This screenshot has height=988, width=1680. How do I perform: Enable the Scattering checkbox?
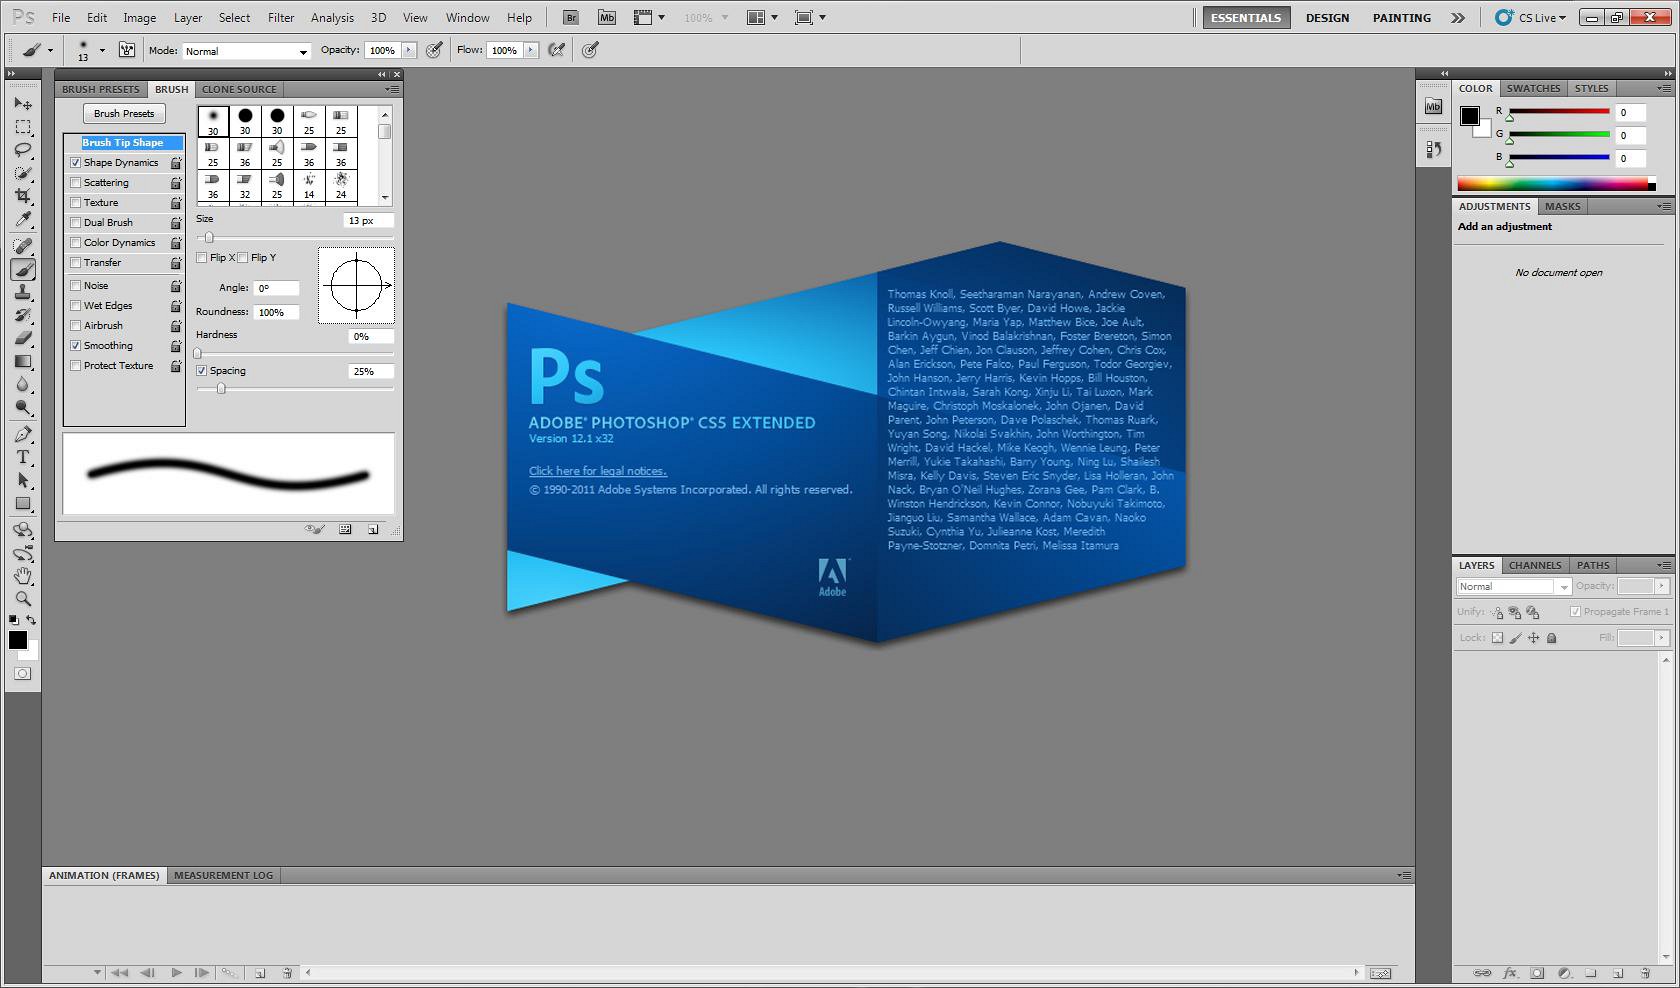point(76,183)
